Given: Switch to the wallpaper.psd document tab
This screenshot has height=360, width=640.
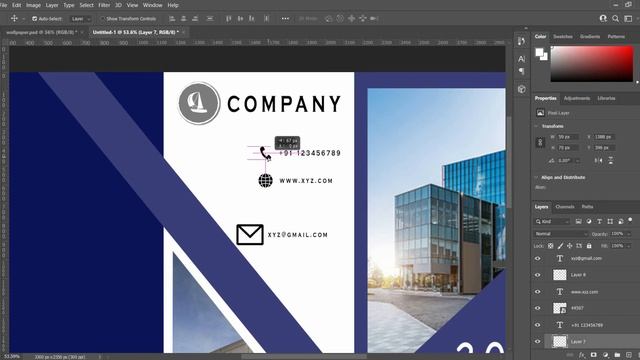Looking at the screenshot, I should pos(41,32).
